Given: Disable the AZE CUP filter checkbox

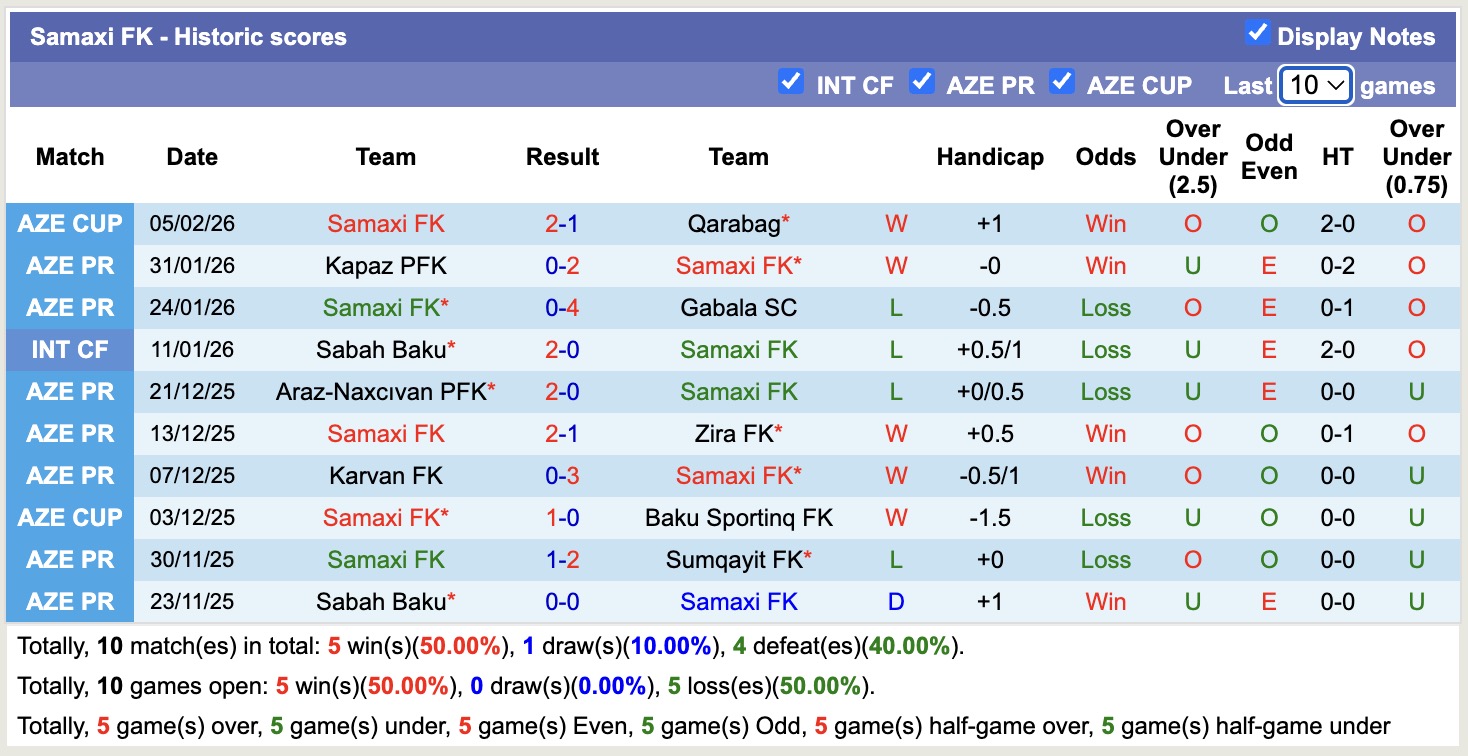Looking at the screenshot, I should [1061, 82].
